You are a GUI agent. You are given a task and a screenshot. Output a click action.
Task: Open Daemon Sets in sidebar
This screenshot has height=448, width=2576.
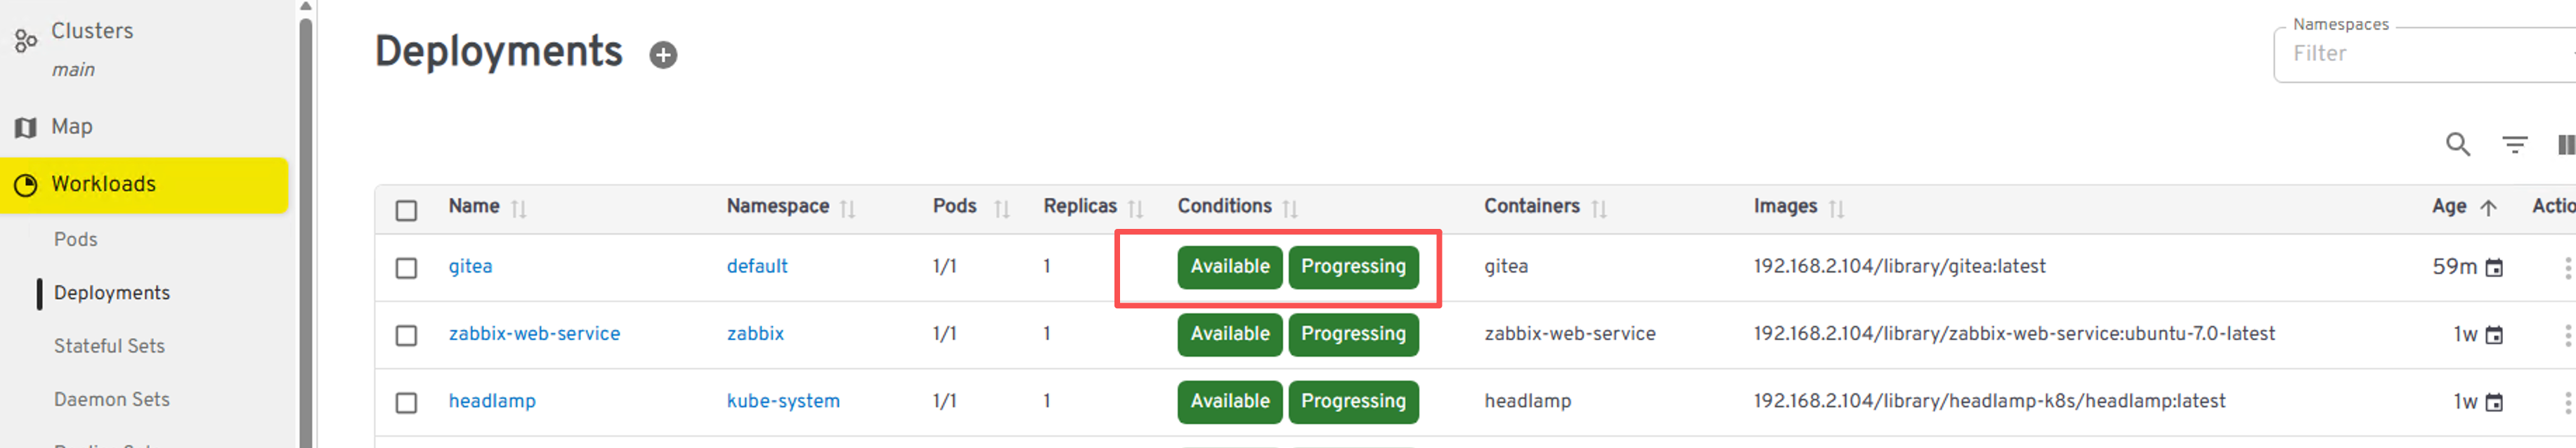click(112, 399)
